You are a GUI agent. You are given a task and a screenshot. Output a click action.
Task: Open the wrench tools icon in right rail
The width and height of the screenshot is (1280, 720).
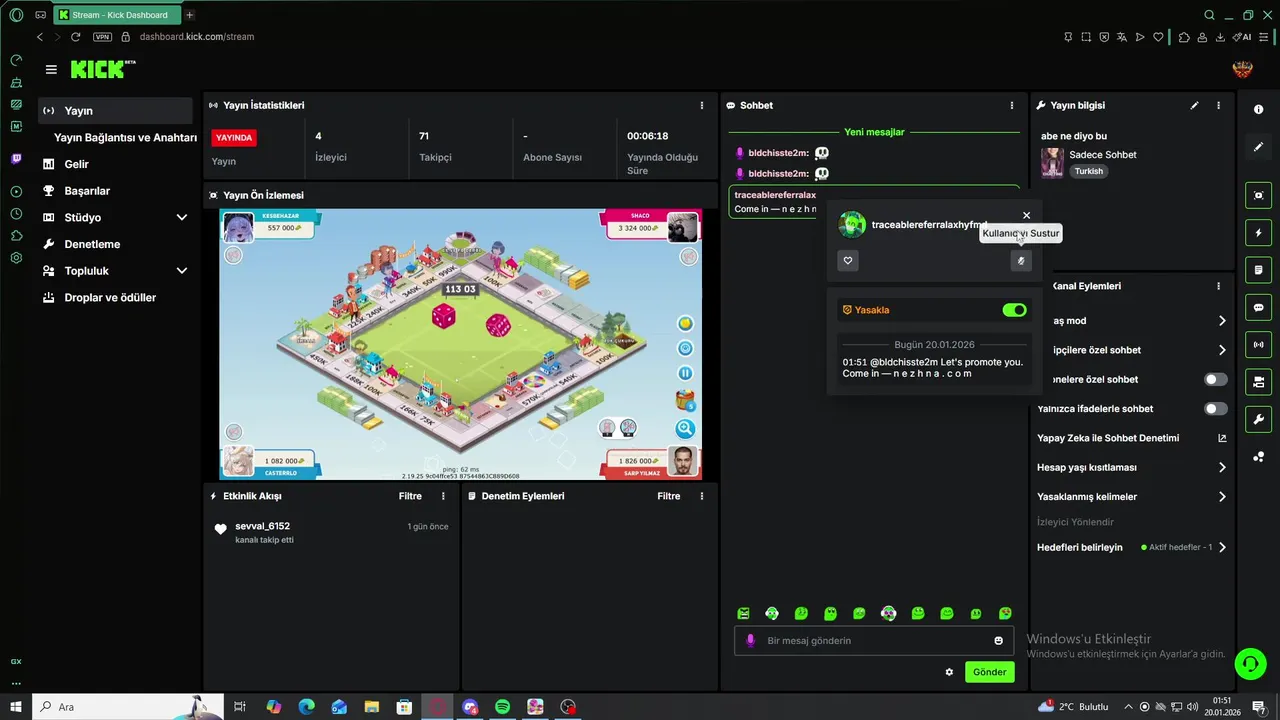point(1258,419)
